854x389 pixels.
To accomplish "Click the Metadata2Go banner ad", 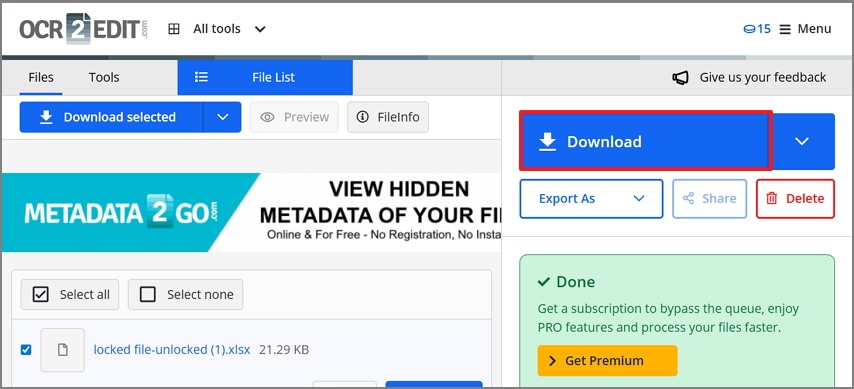I will (x=252, y=212).
